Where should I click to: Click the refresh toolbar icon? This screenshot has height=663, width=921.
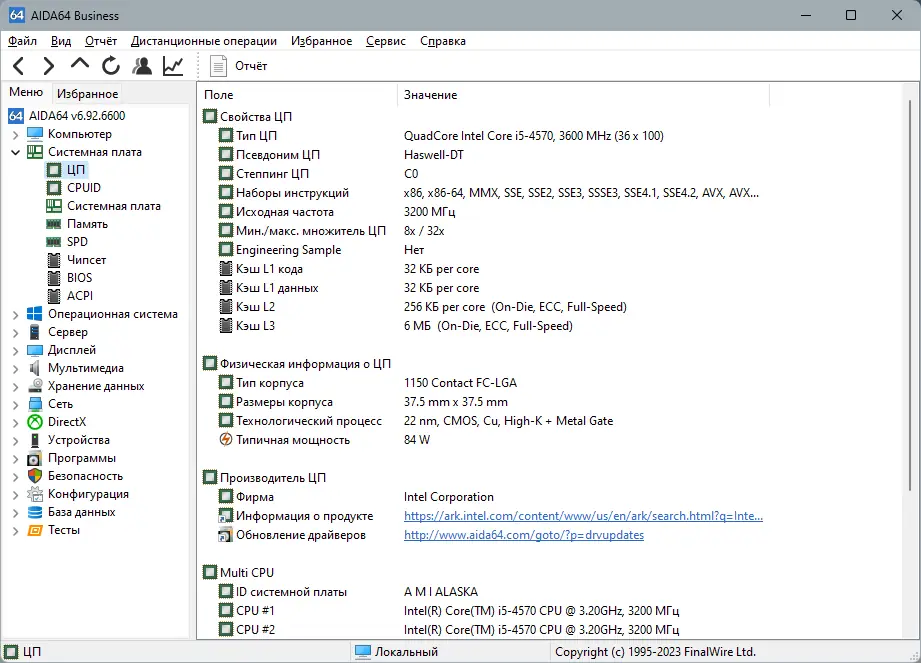110,64
